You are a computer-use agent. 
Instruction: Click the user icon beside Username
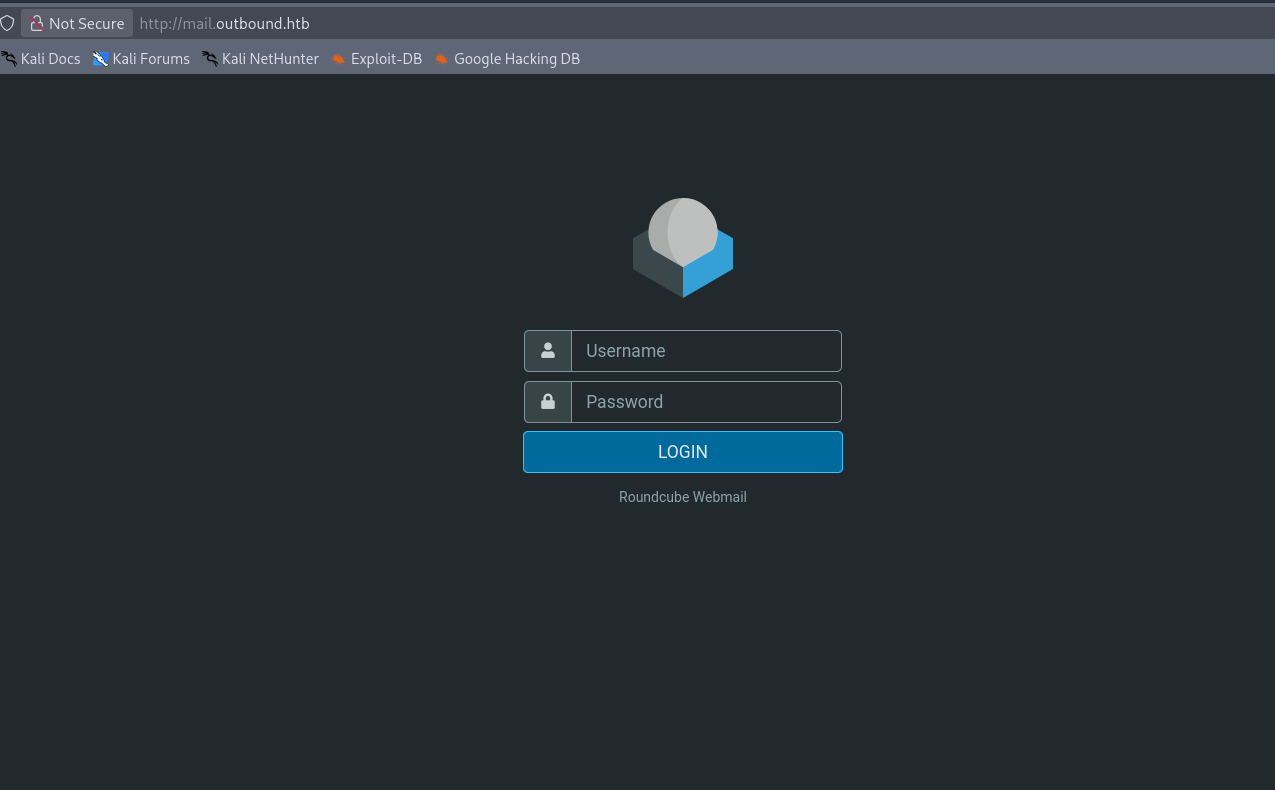click(x=548, y=351)
